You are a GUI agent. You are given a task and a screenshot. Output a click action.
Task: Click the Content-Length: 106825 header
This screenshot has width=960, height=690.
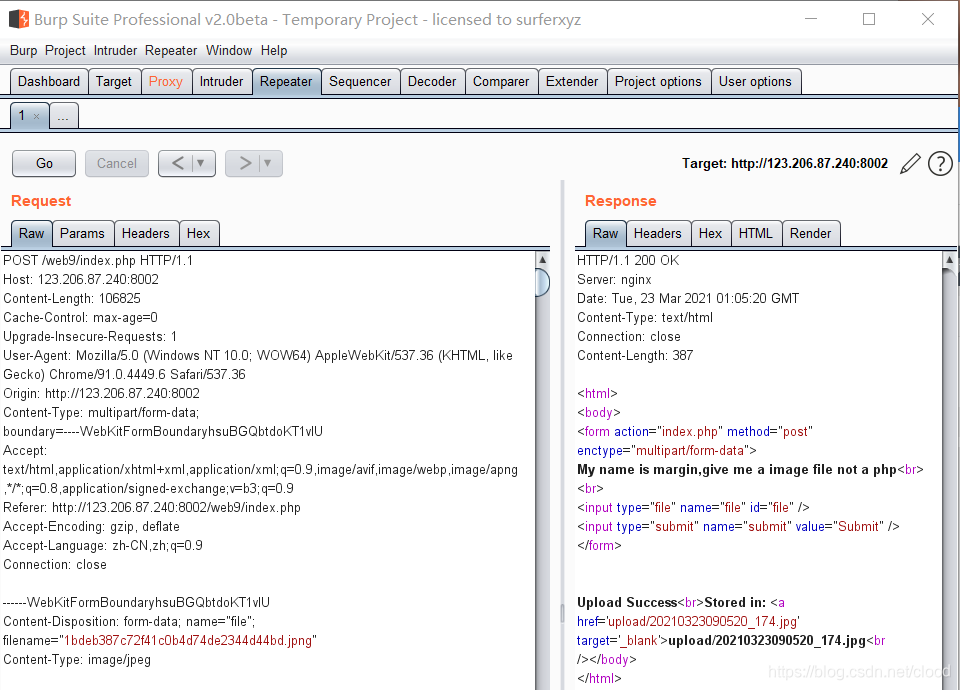pos(72,298)
